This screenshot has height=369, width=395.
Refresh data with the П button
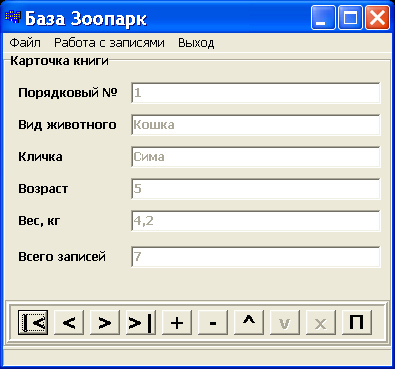[x=357, y=322]
